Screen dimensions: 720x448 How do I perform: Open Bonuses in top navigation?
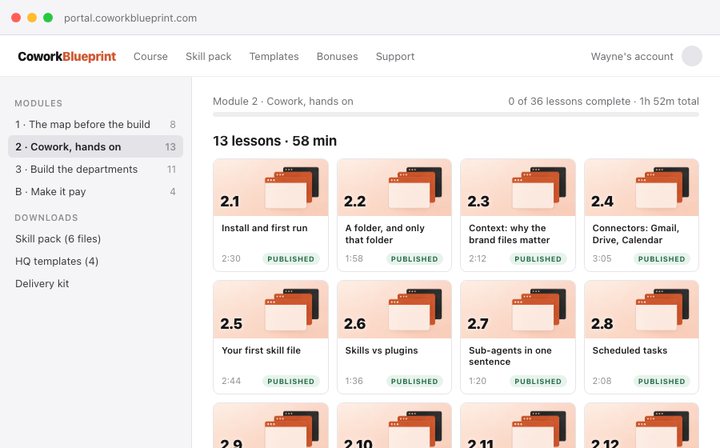tap(337, 56)
